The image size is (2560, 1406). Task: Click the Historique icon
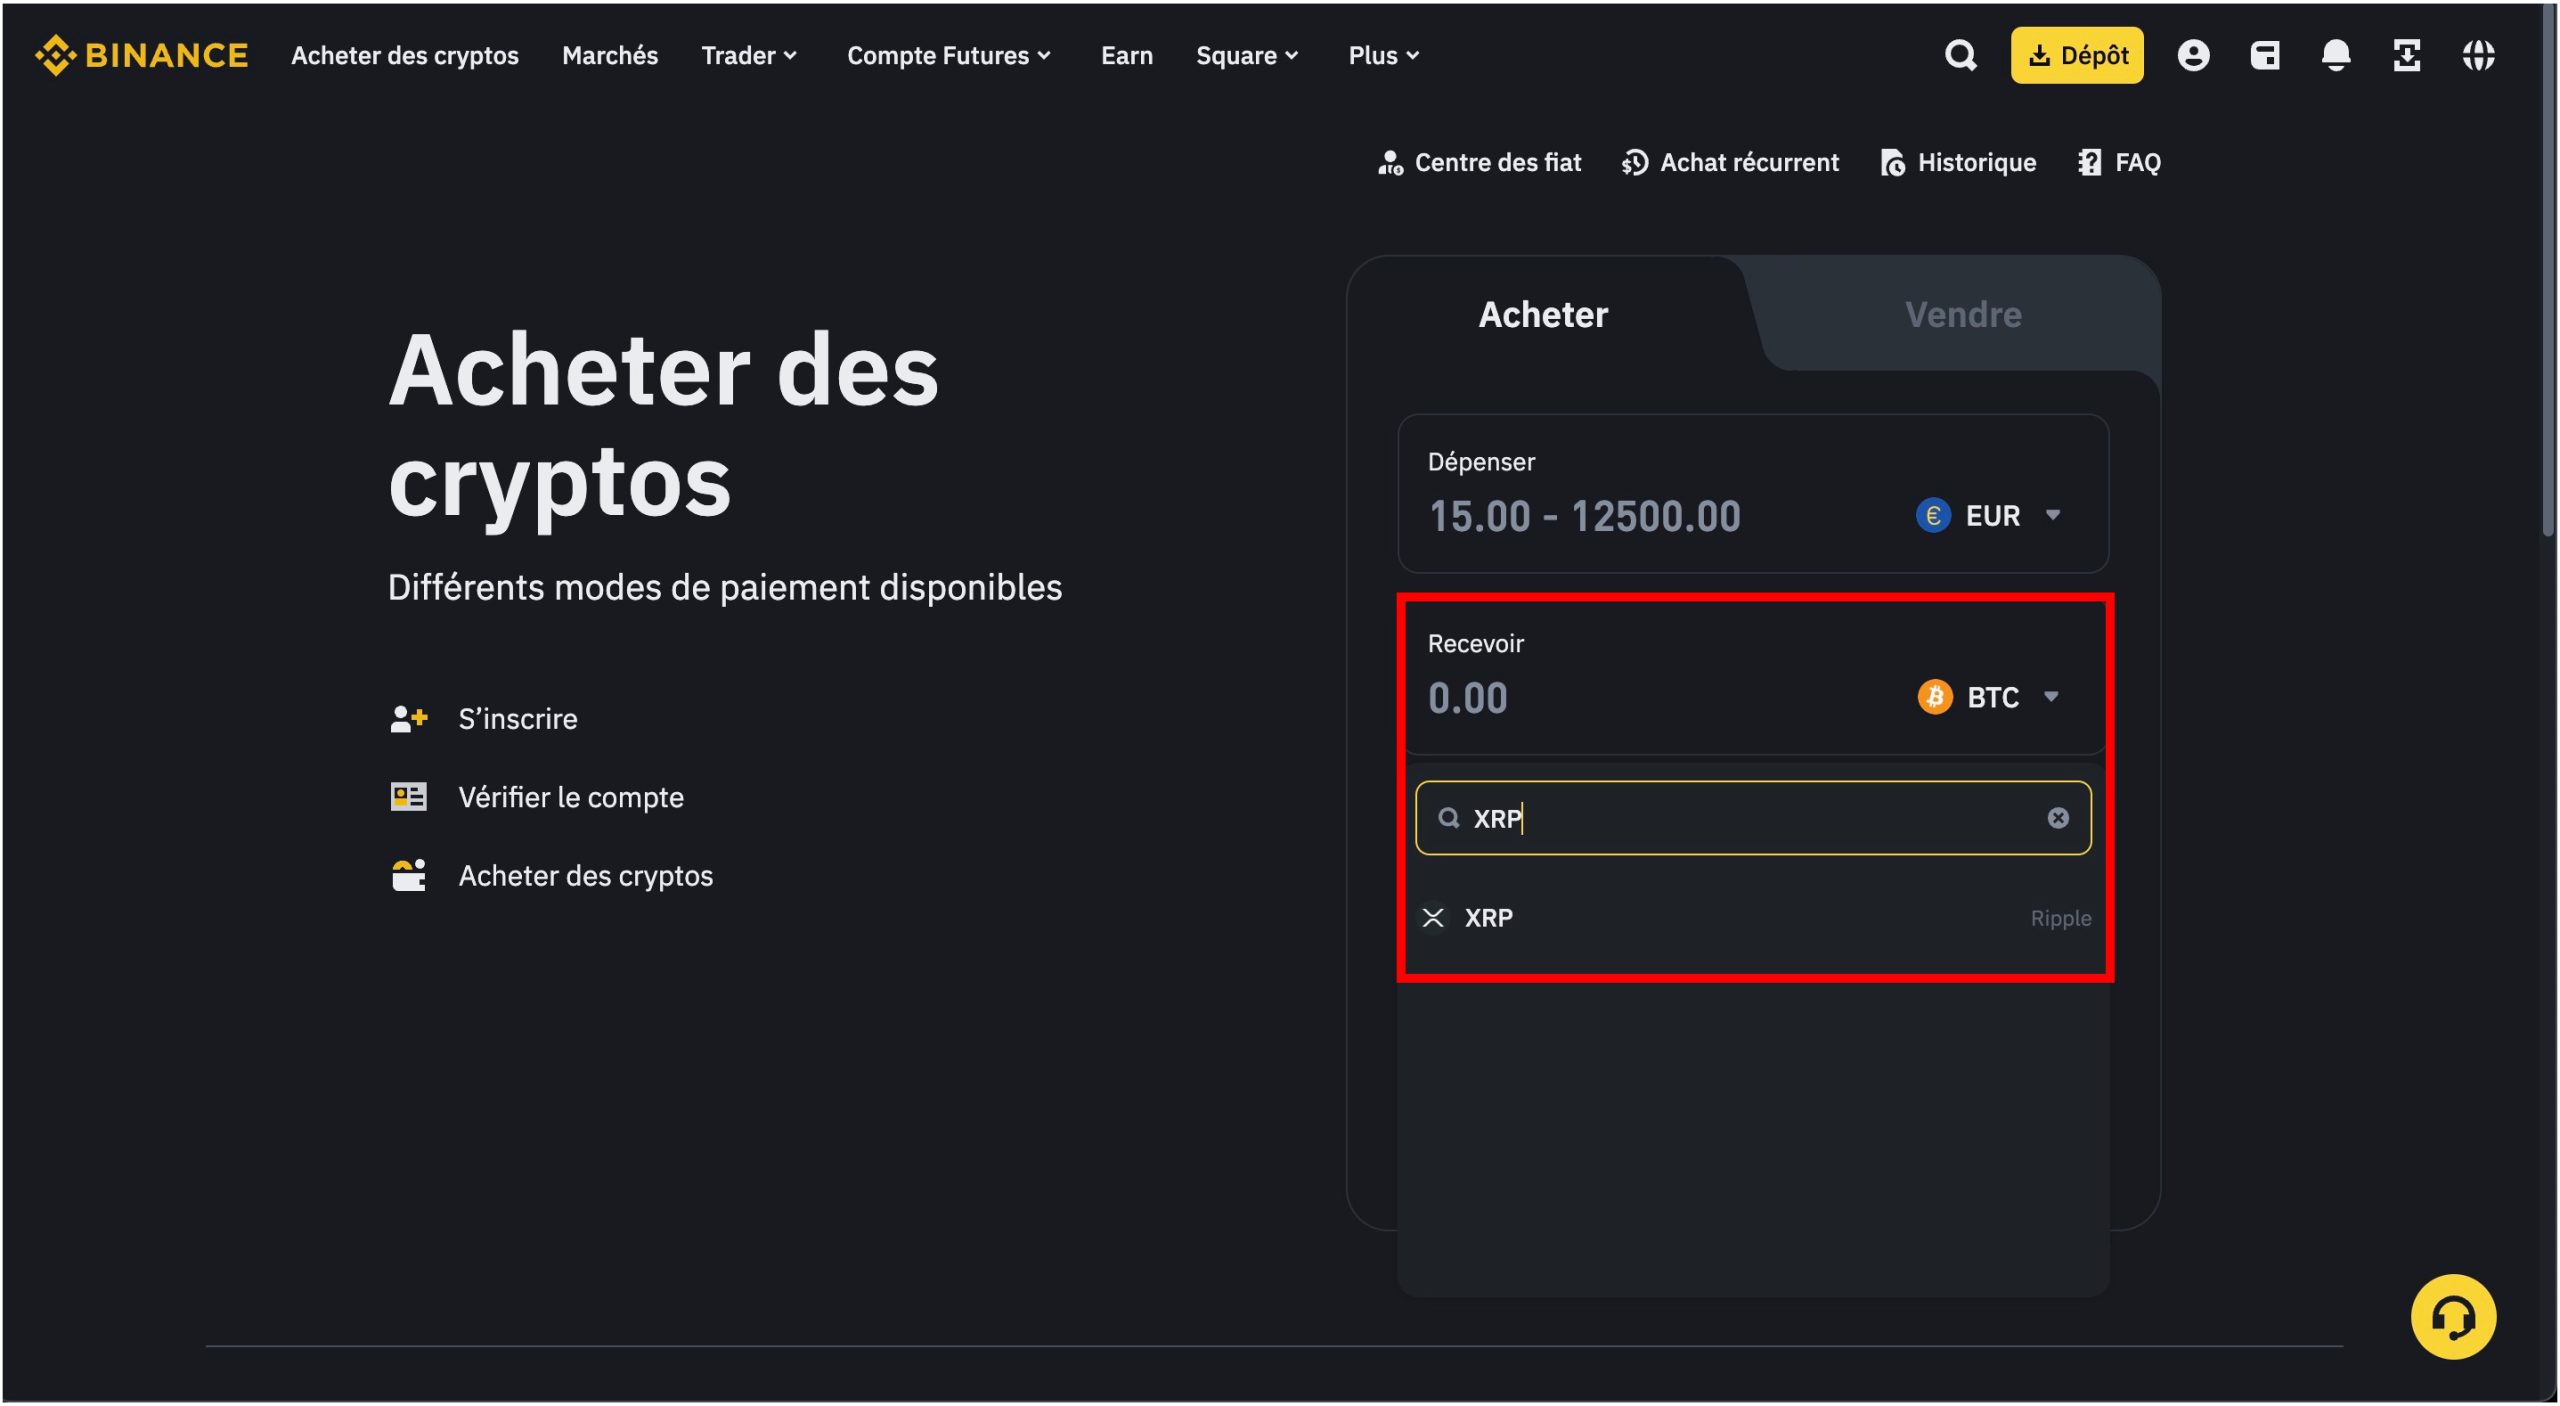1892,162
